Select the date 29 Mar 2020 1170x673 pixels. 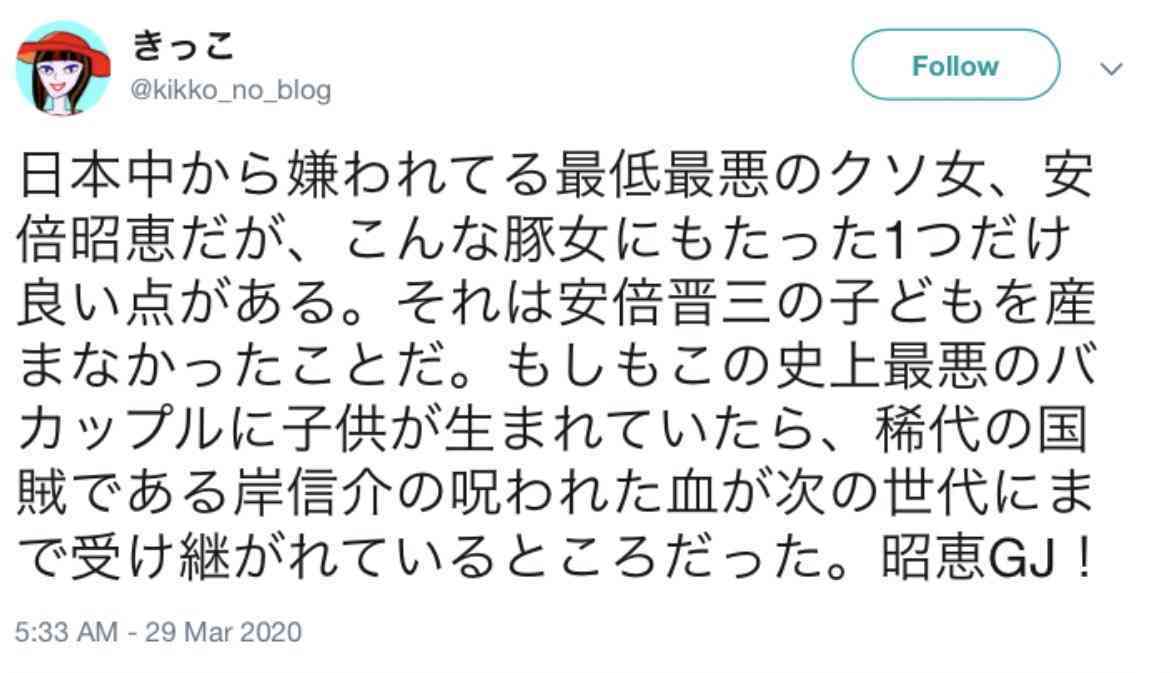click(223, 632)
